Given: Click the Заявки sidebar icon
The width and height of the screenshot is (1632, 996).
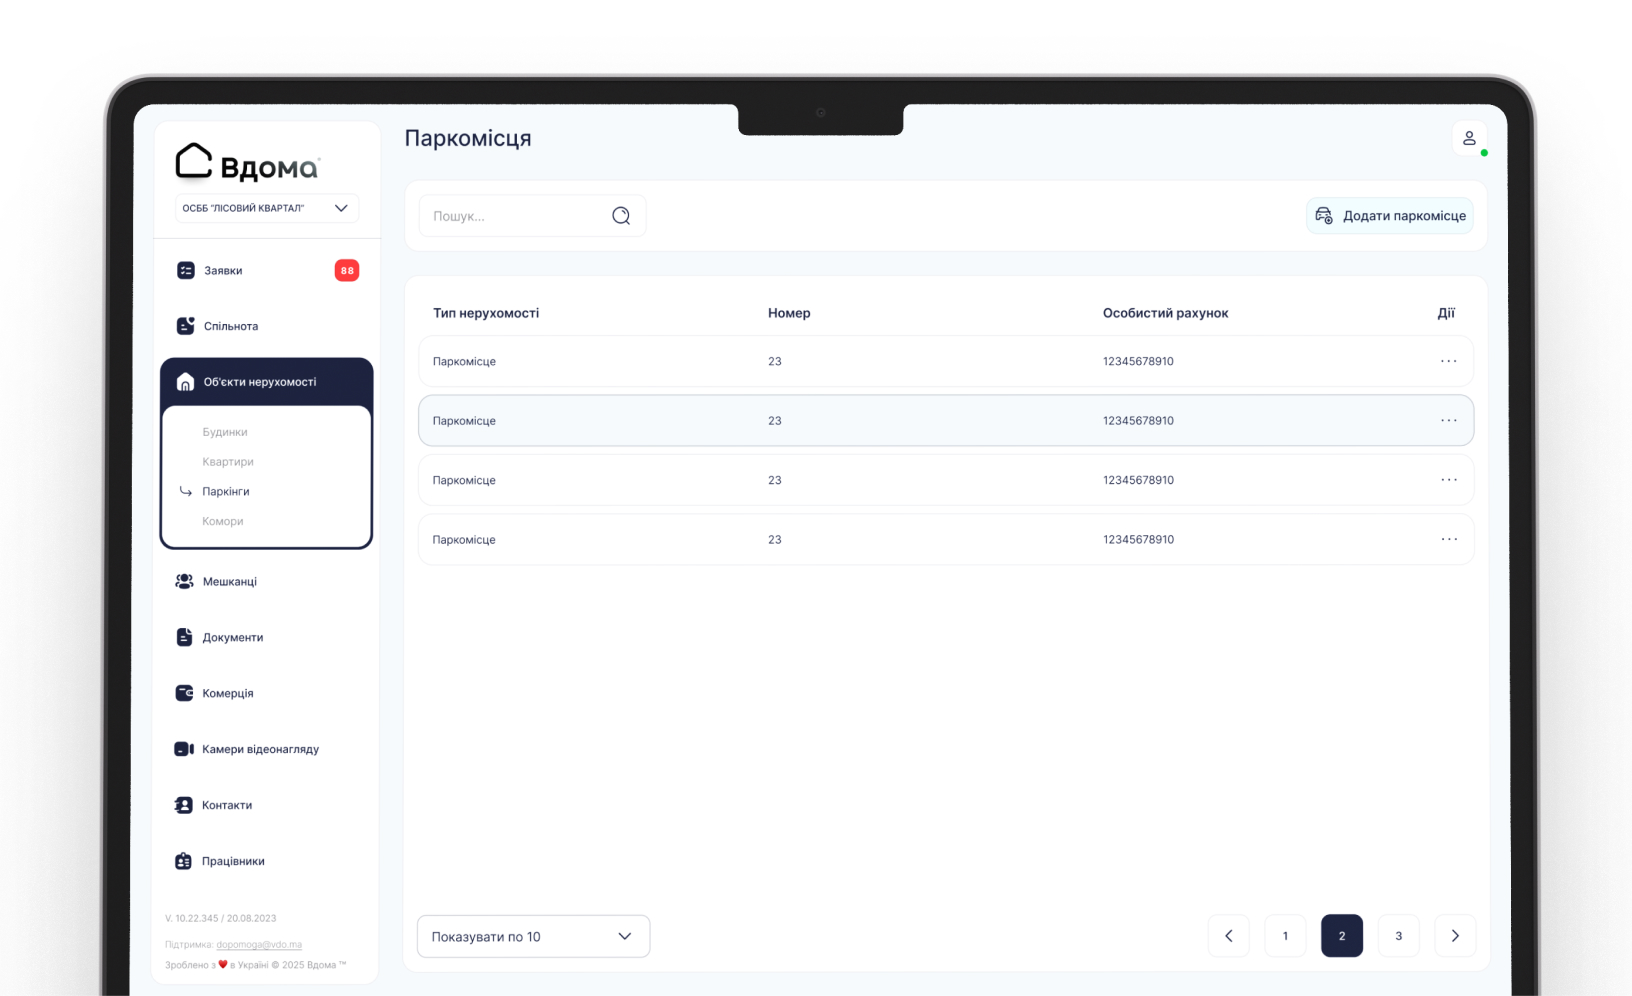Looking at the screenshot, I should (x=185, y=270).
